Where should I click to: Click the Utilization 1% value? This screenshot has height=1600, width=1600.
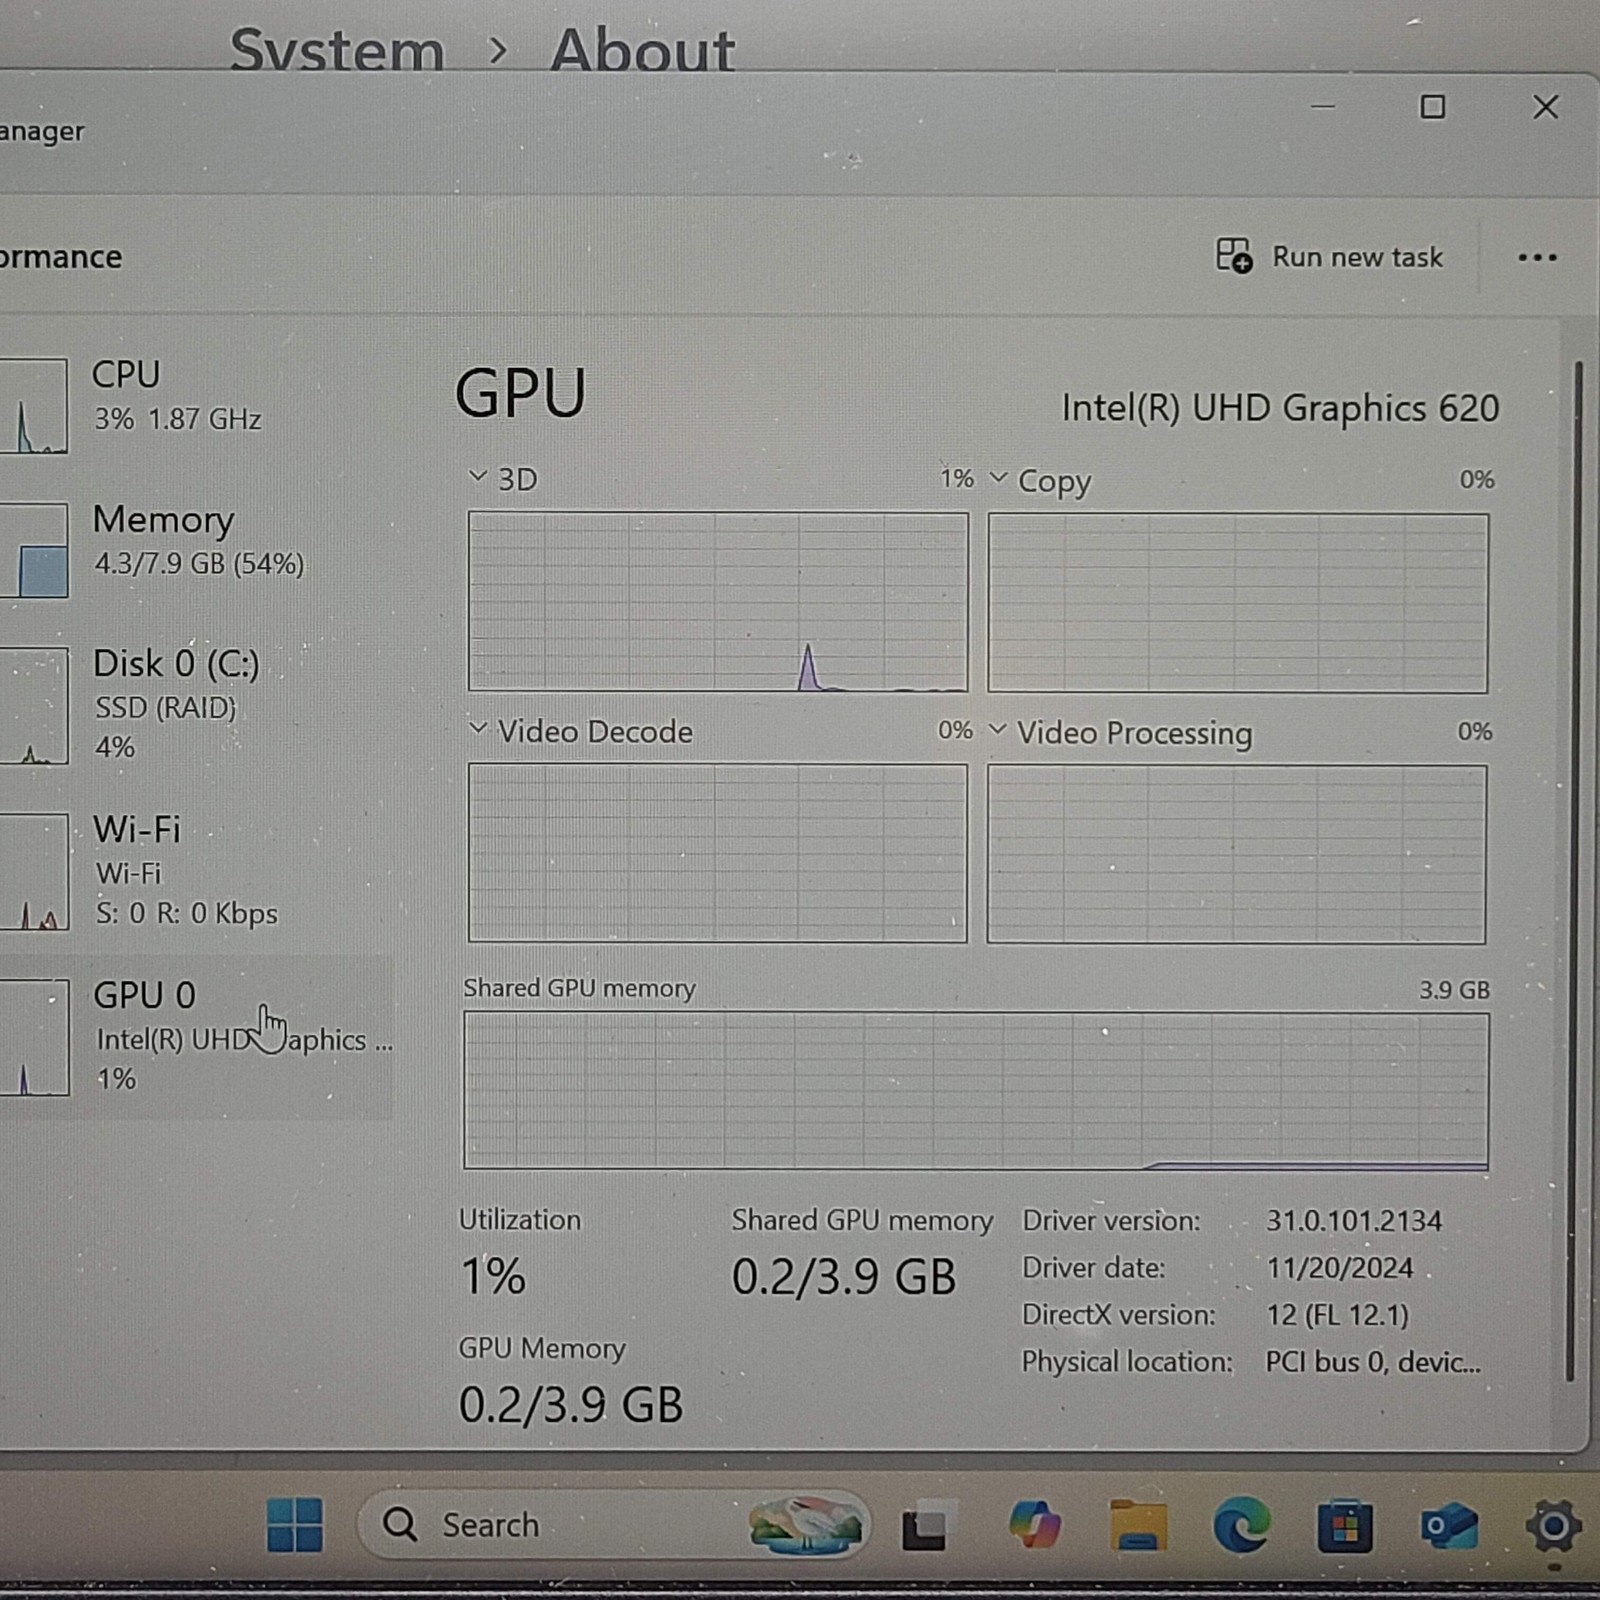[x=493, y=1277]
